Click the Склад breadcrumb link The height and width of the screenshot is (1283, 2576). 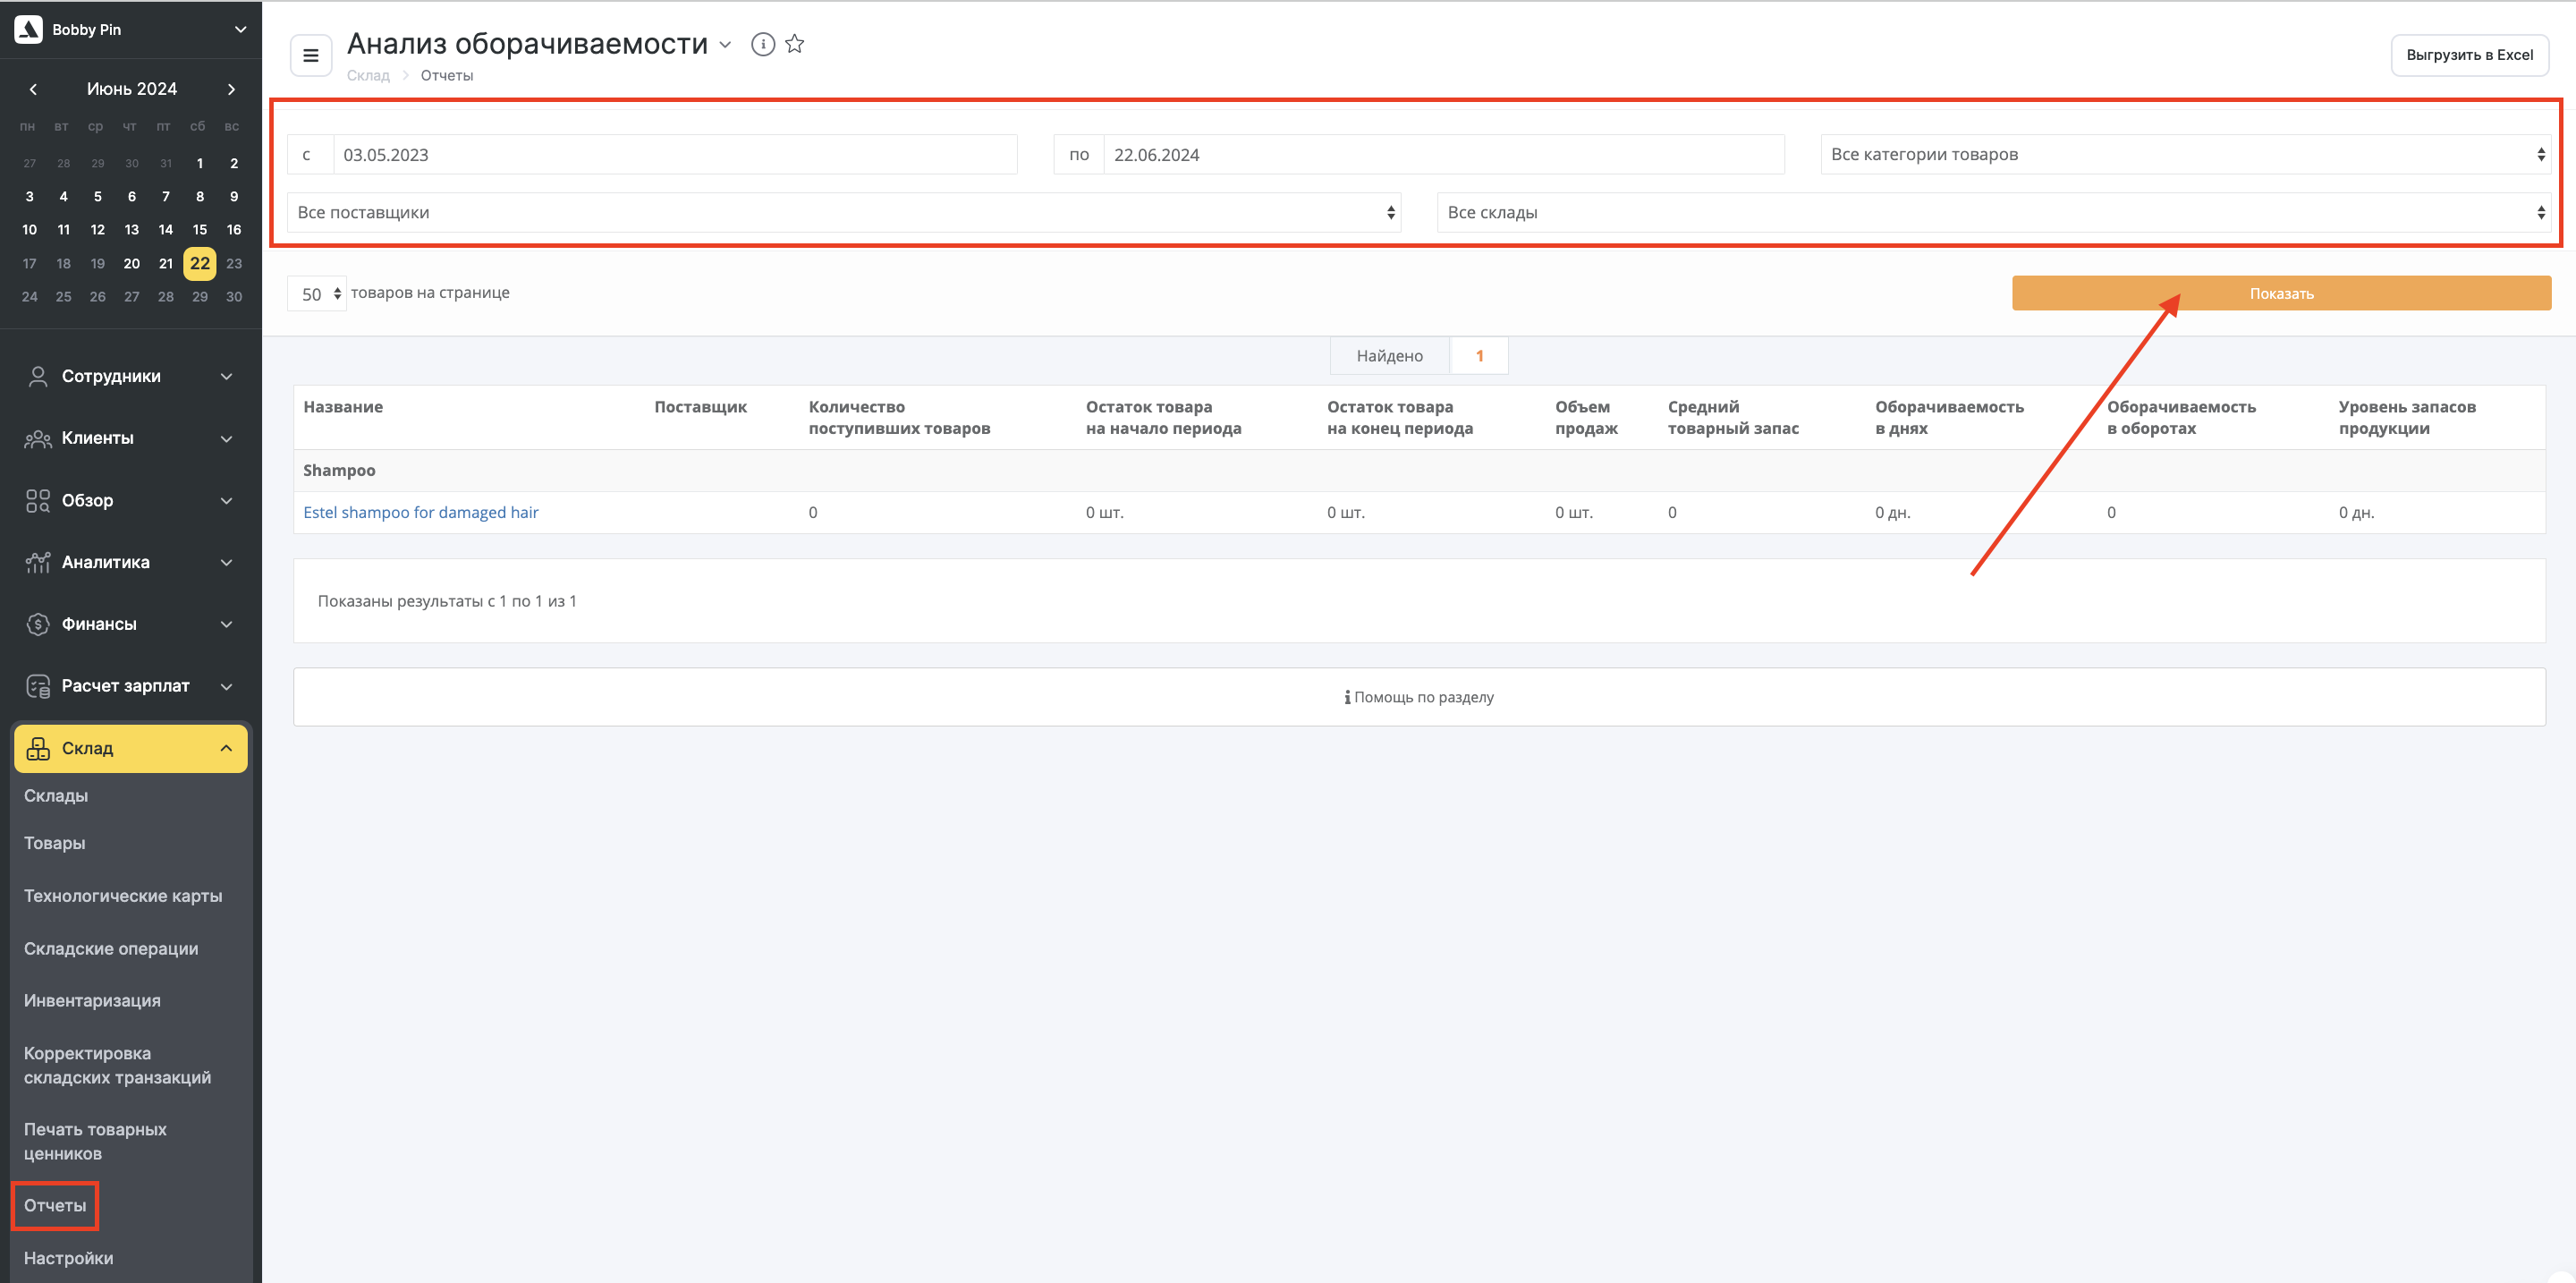point(368,75)
